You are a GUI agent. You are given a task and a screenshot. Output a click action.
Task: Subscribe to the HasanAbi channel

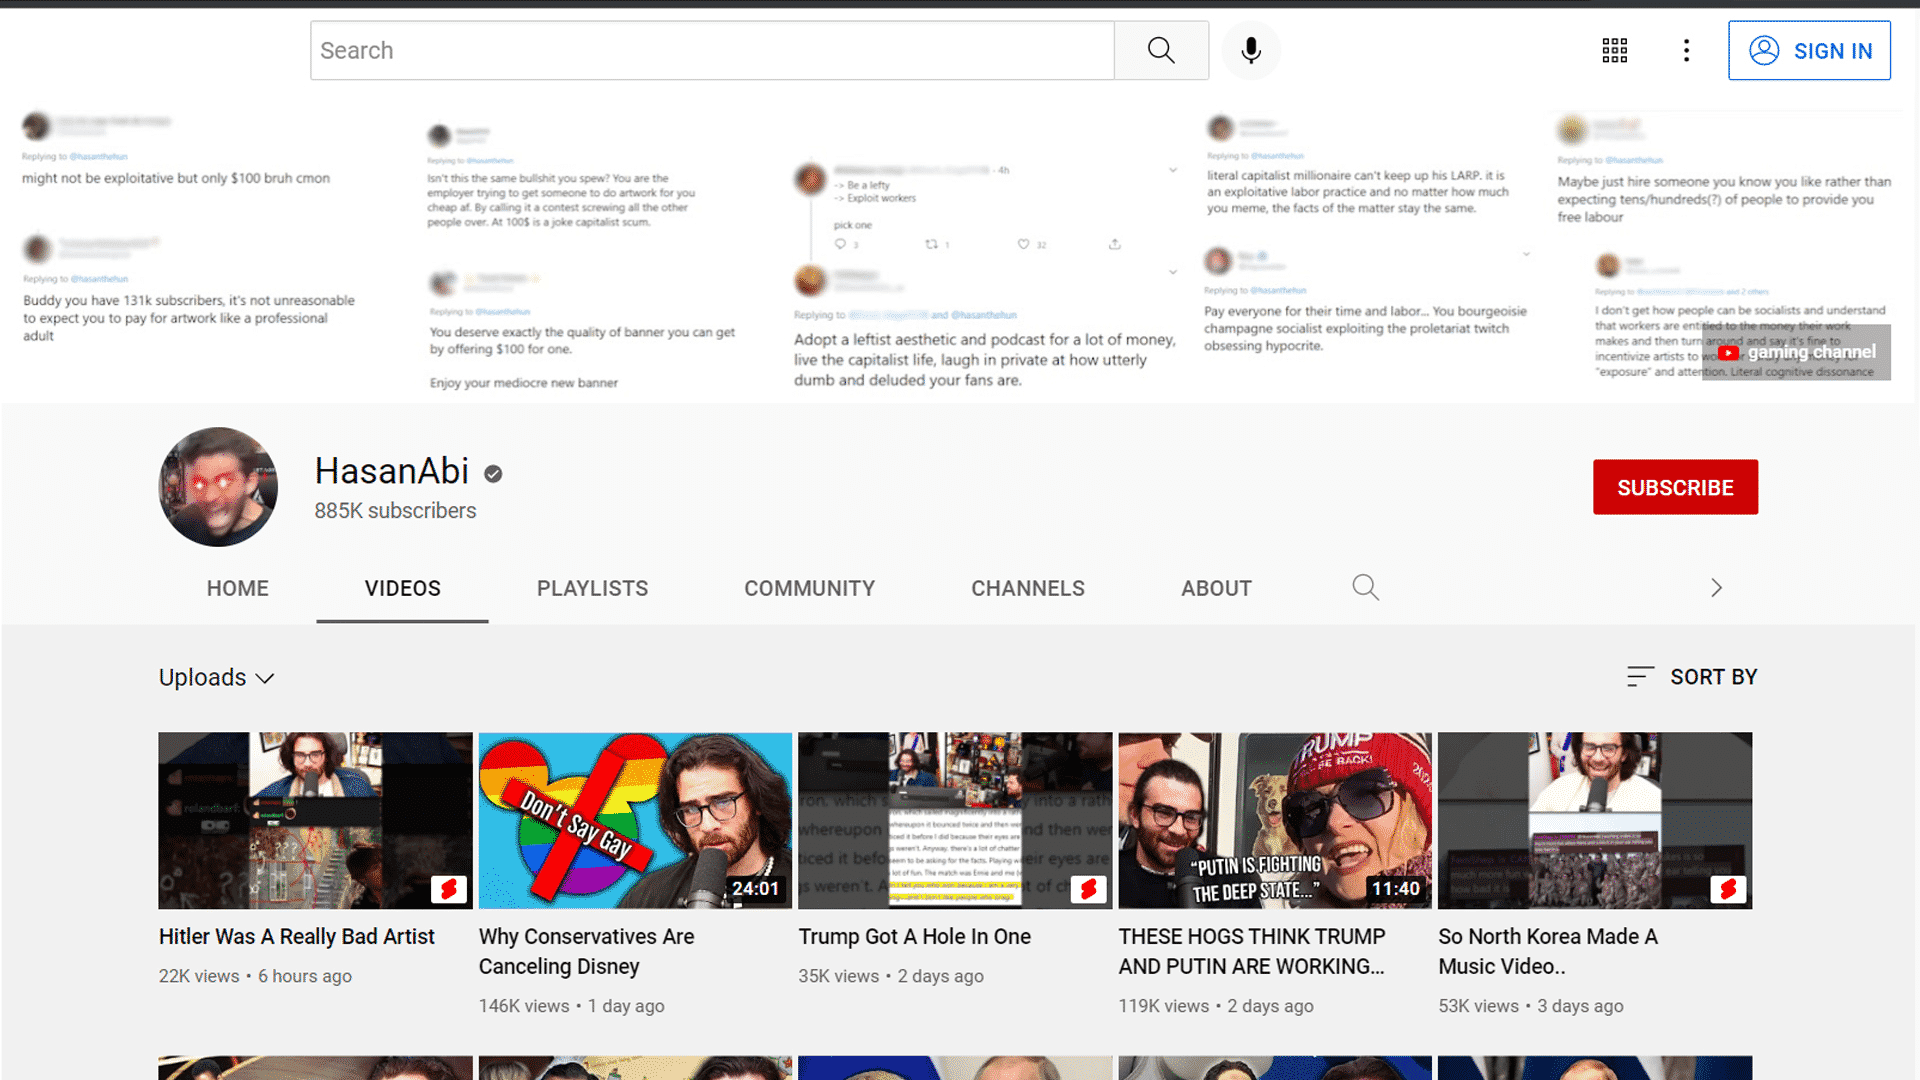tap(1675, 487)
